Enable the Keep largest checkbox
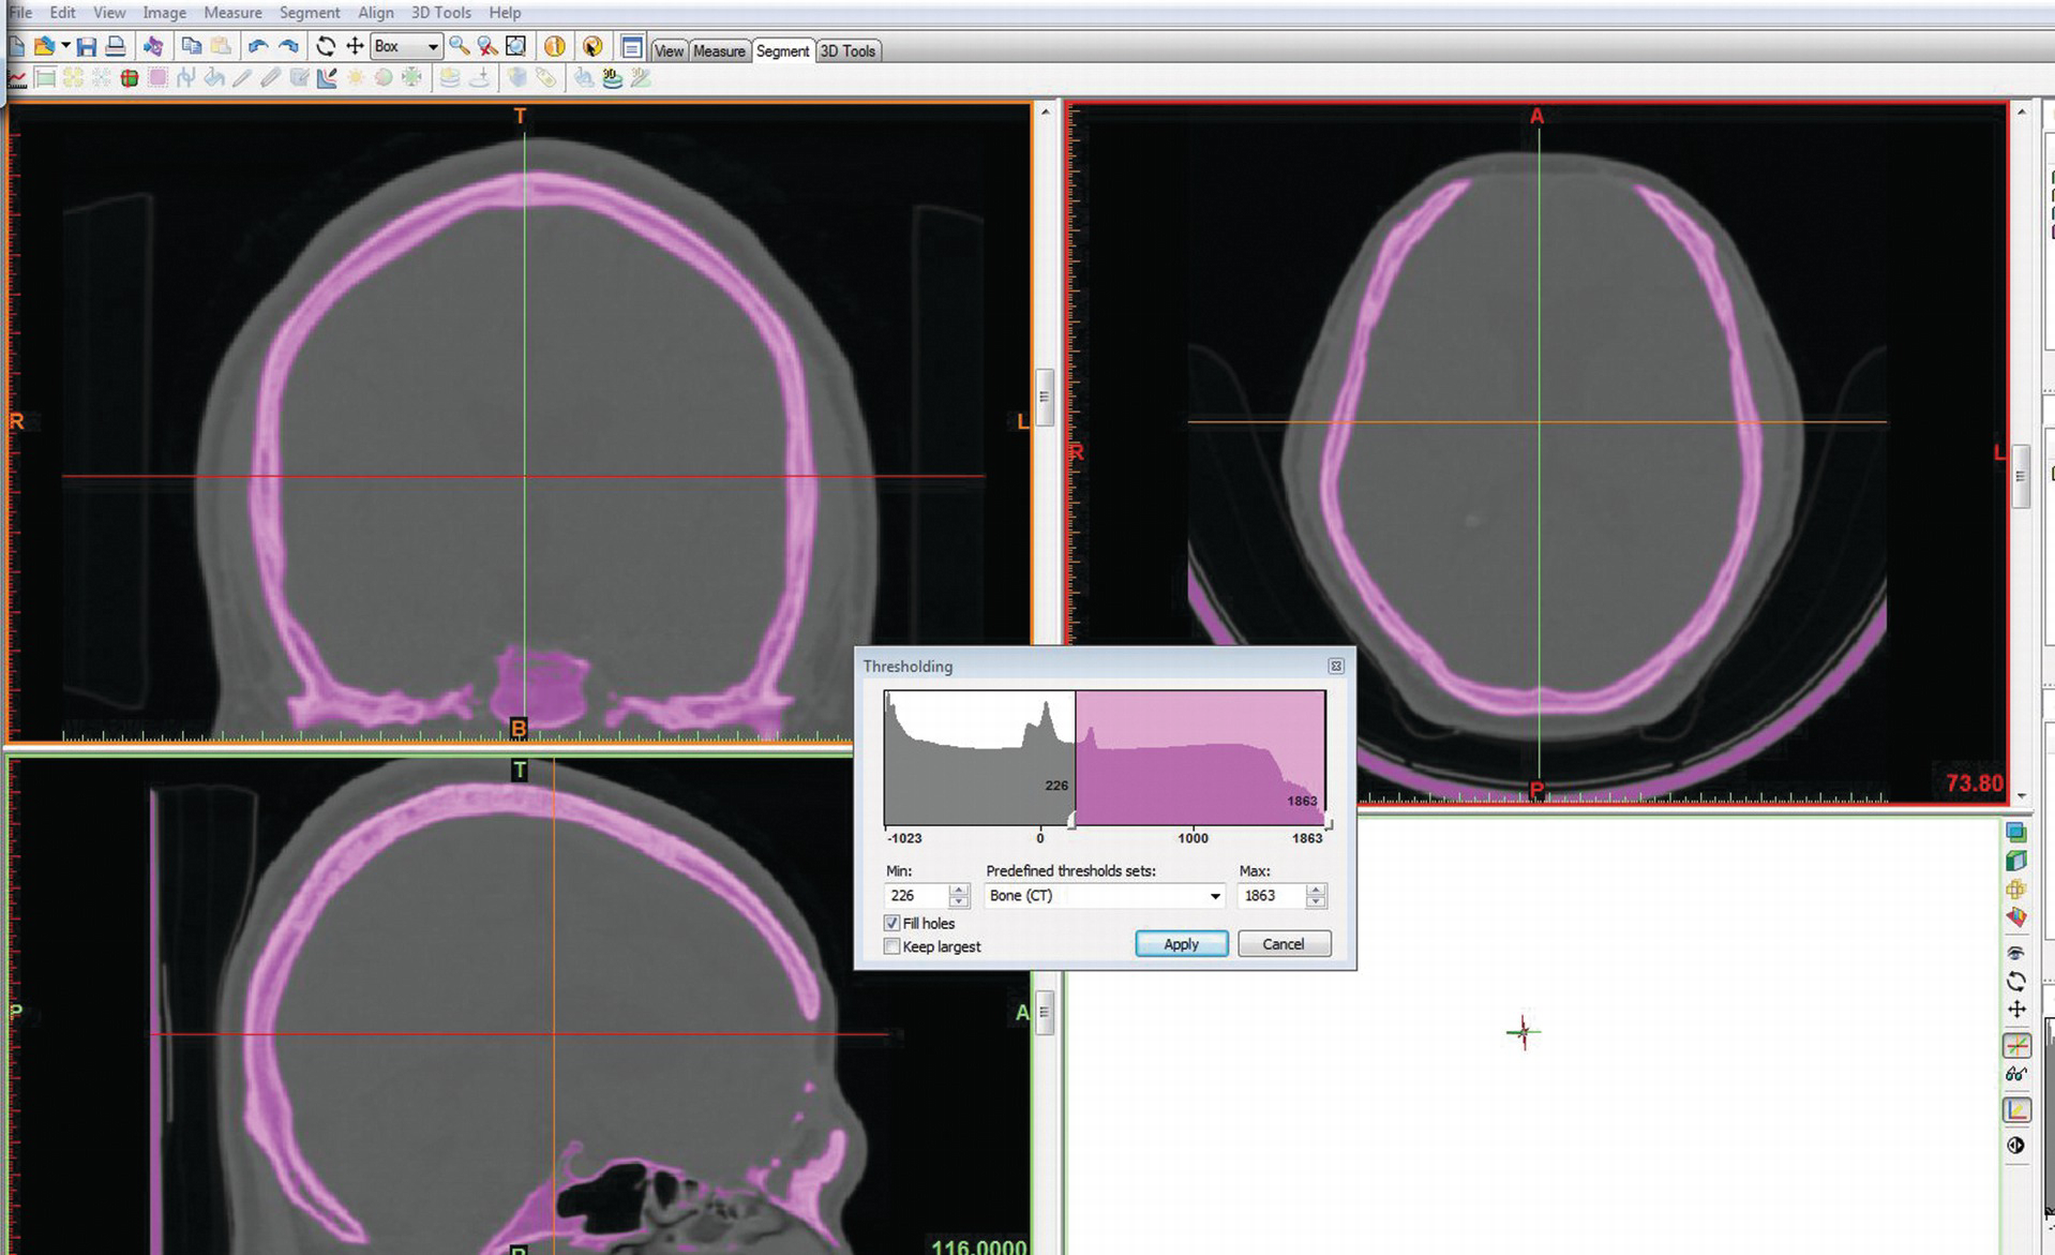 pyautogui.click(x=892, y=946)
